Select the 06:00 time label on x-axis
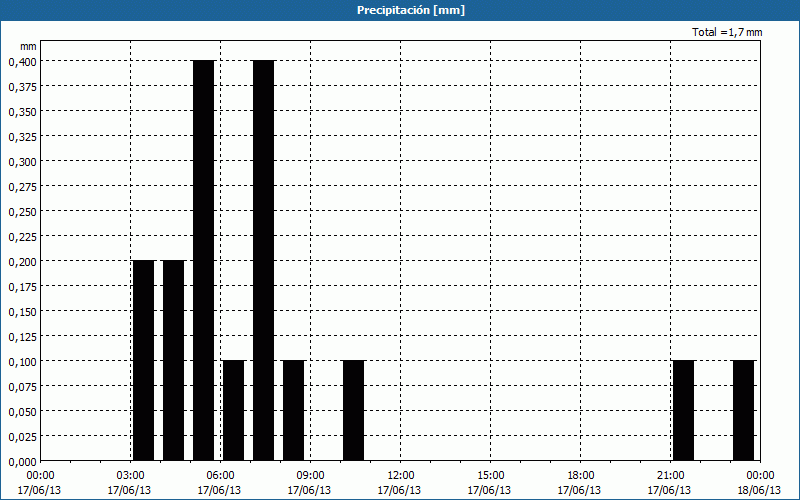This screenshot has height=500, width=800. 220,476
